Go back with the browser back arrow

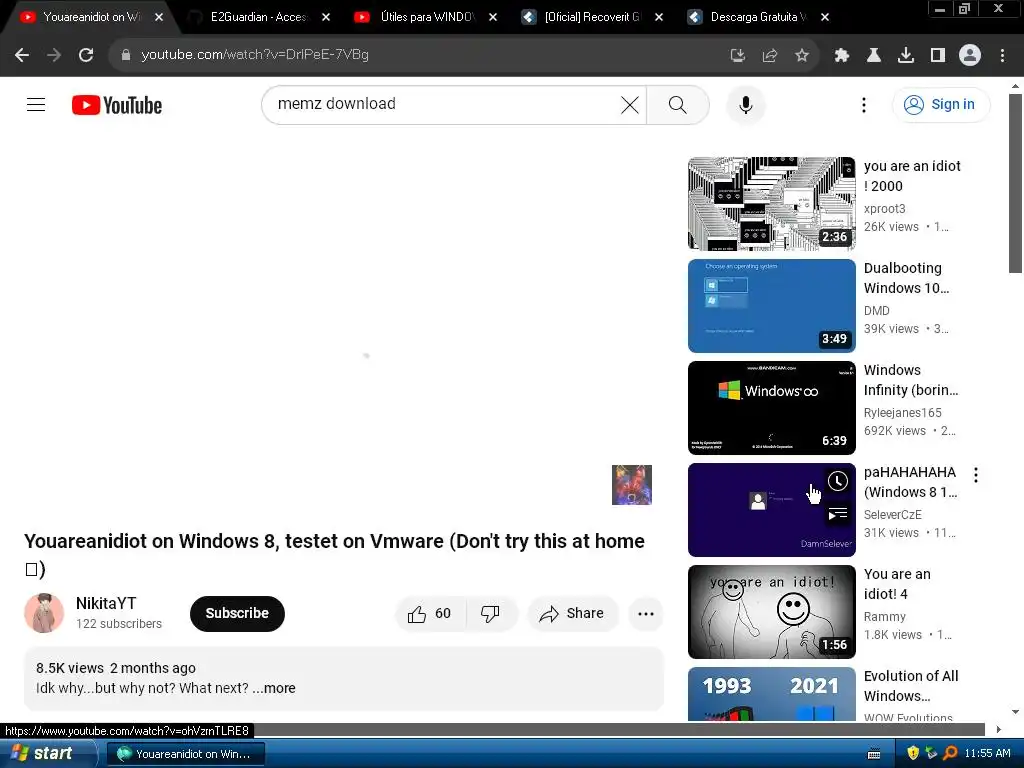coord(22,56)
